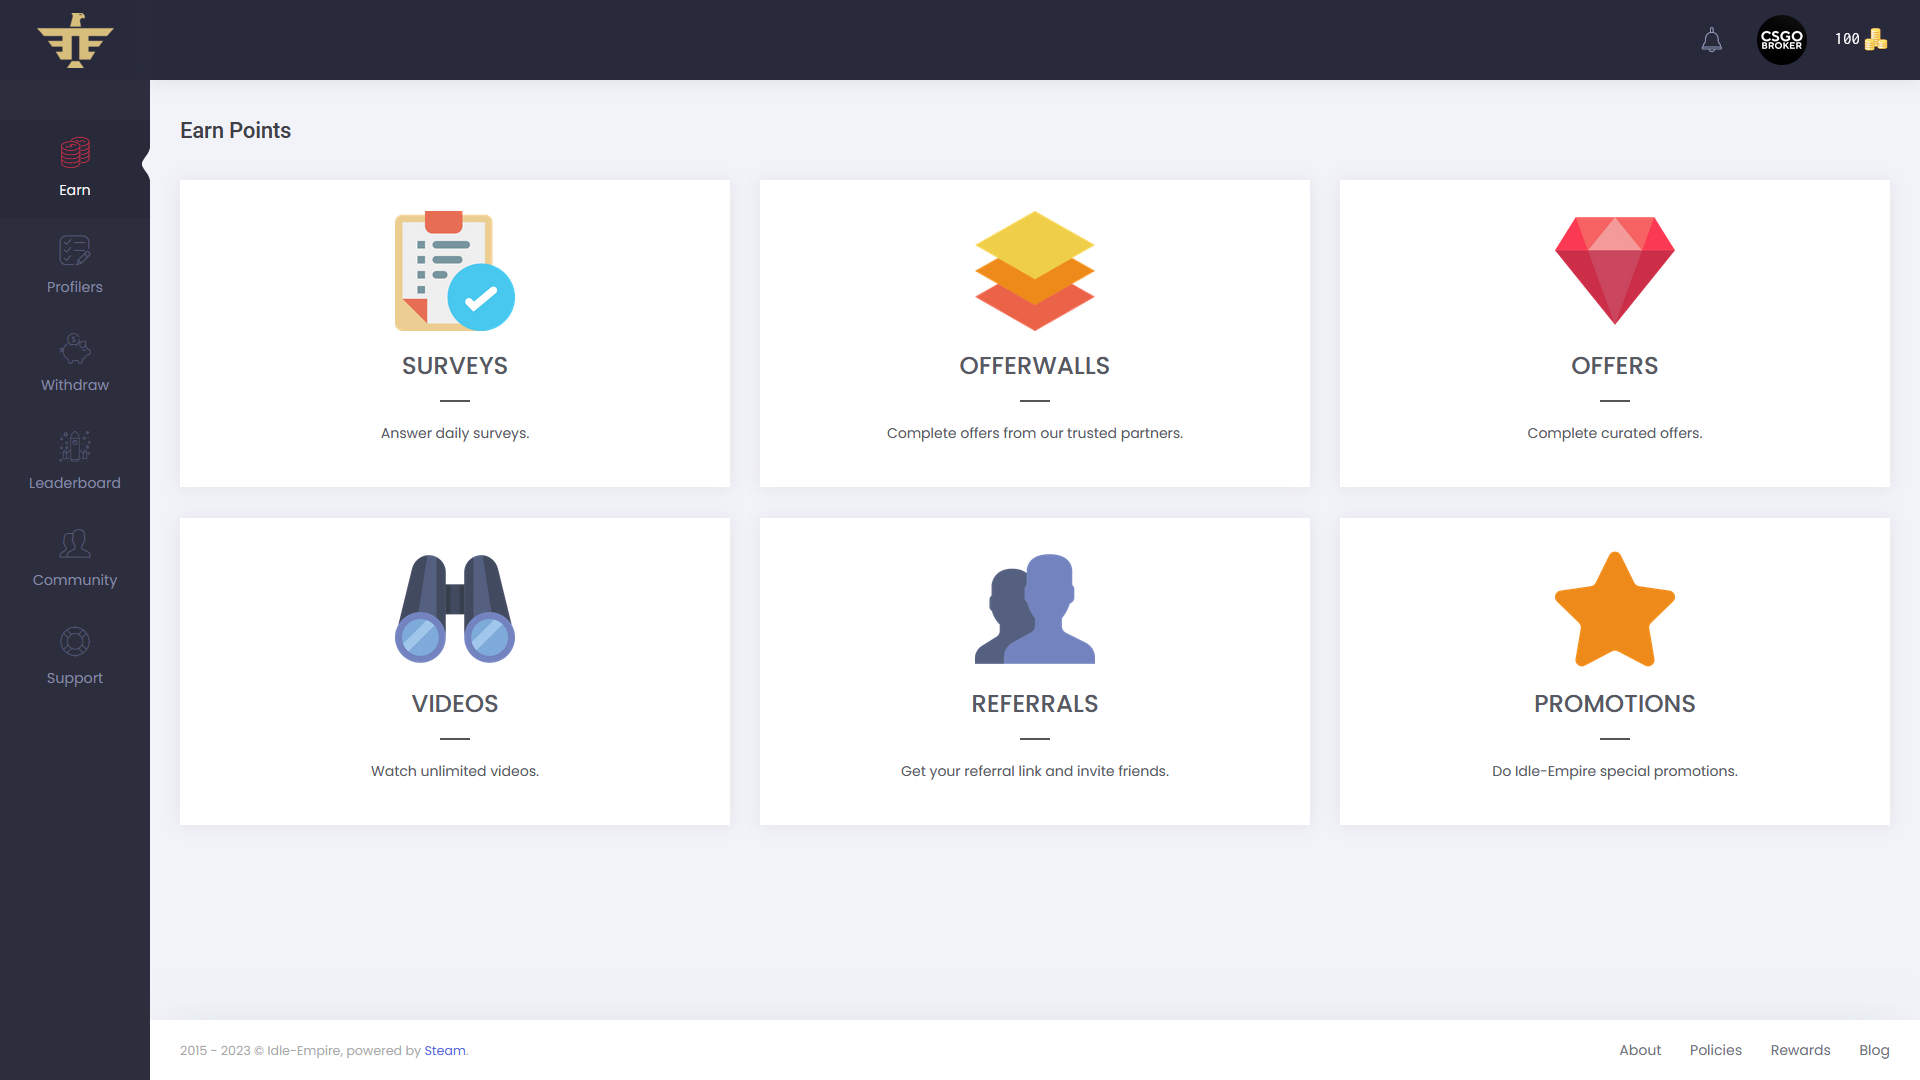Click the binoculars Videos icon
Viewport: 1920px width, 1080px height.
click(454, 608)
